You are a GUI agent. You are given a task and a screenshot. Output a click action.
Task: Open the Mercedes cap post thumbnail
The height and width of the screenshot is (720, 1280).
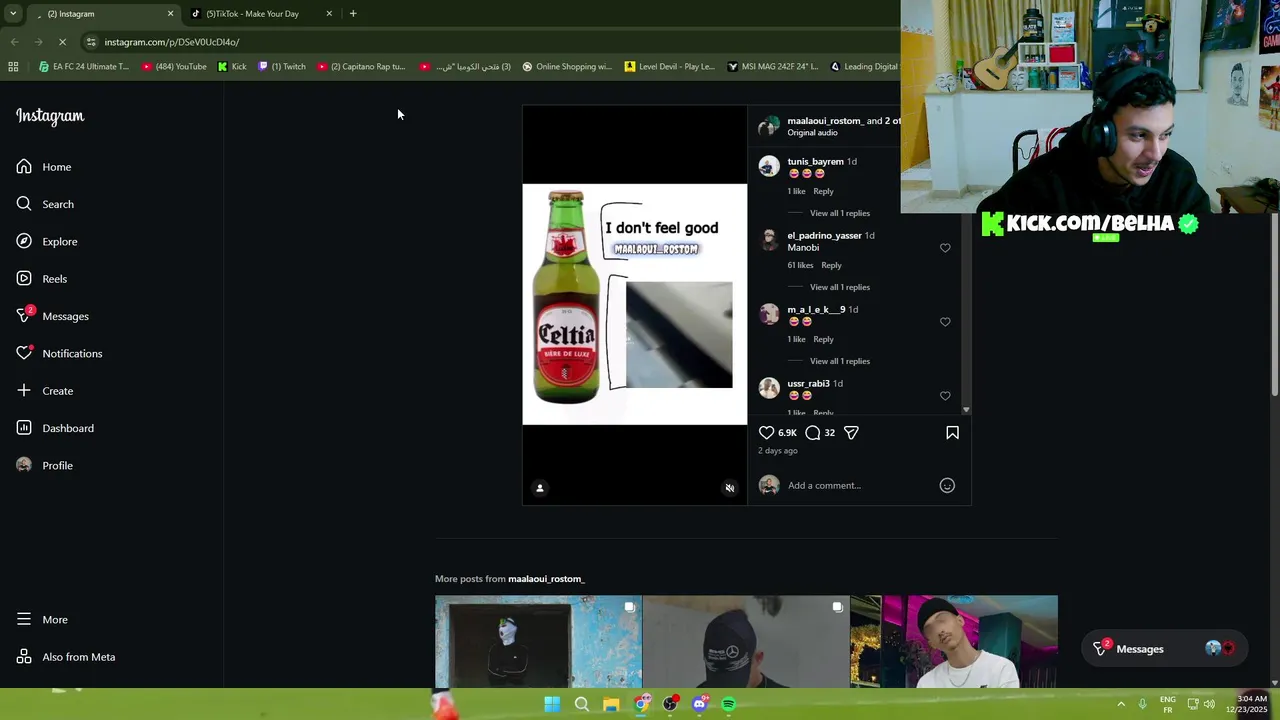746,641
